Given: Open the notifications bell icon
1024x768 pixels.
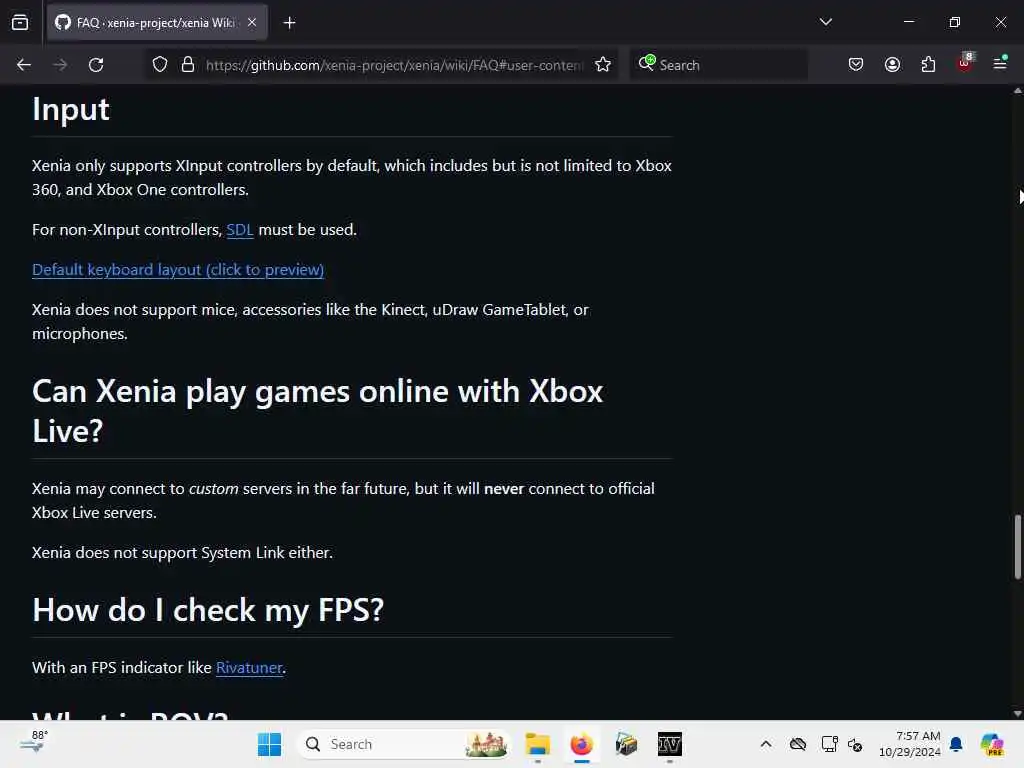Looking at the screenshot, I should coord(956,744).
